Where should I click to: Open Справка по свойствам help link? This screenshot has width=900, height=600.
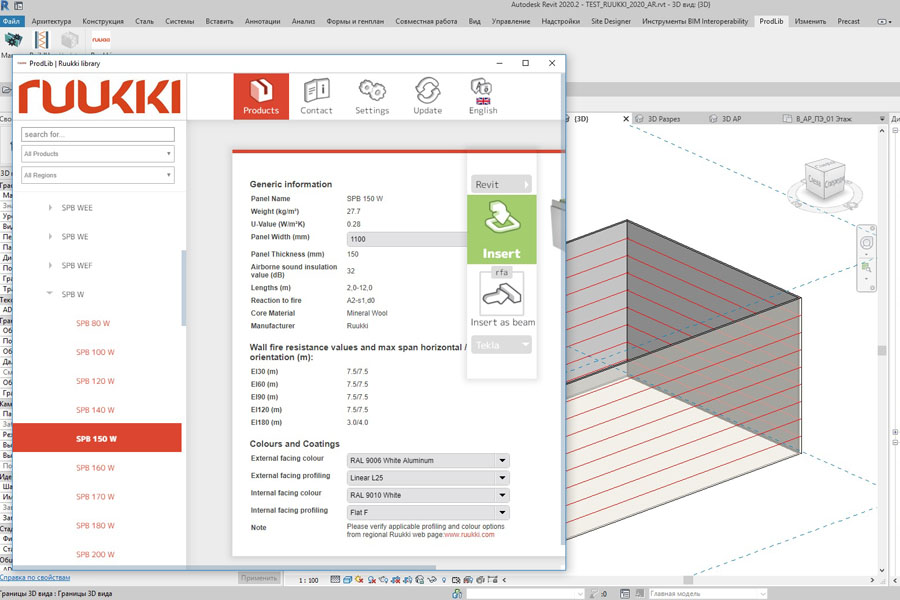35,578
